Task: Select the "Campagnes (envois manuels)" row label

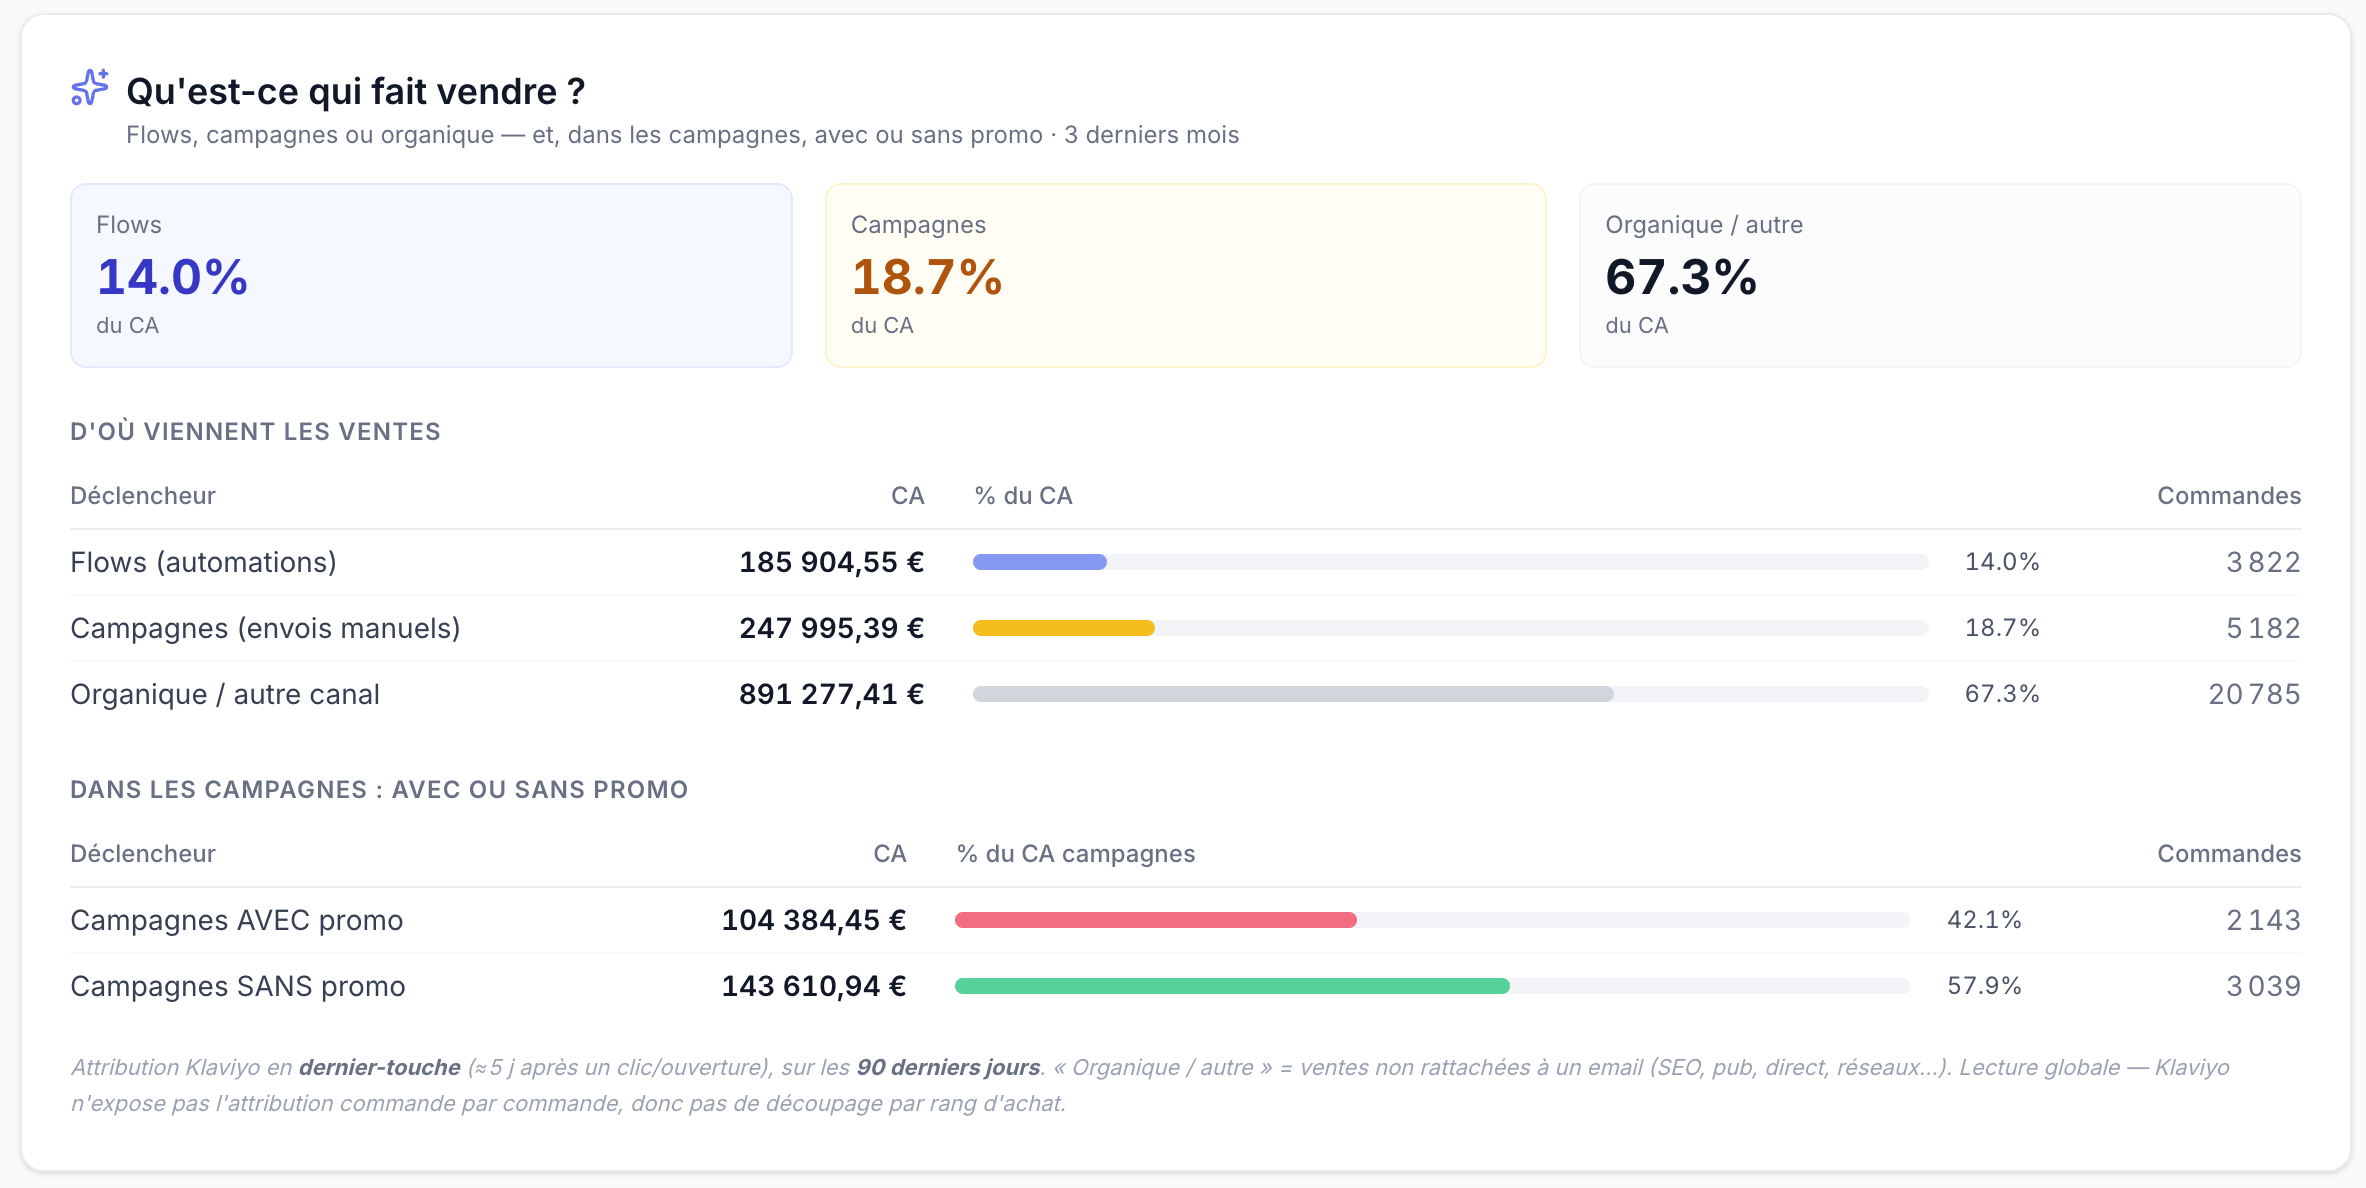Action: point(265,628)
